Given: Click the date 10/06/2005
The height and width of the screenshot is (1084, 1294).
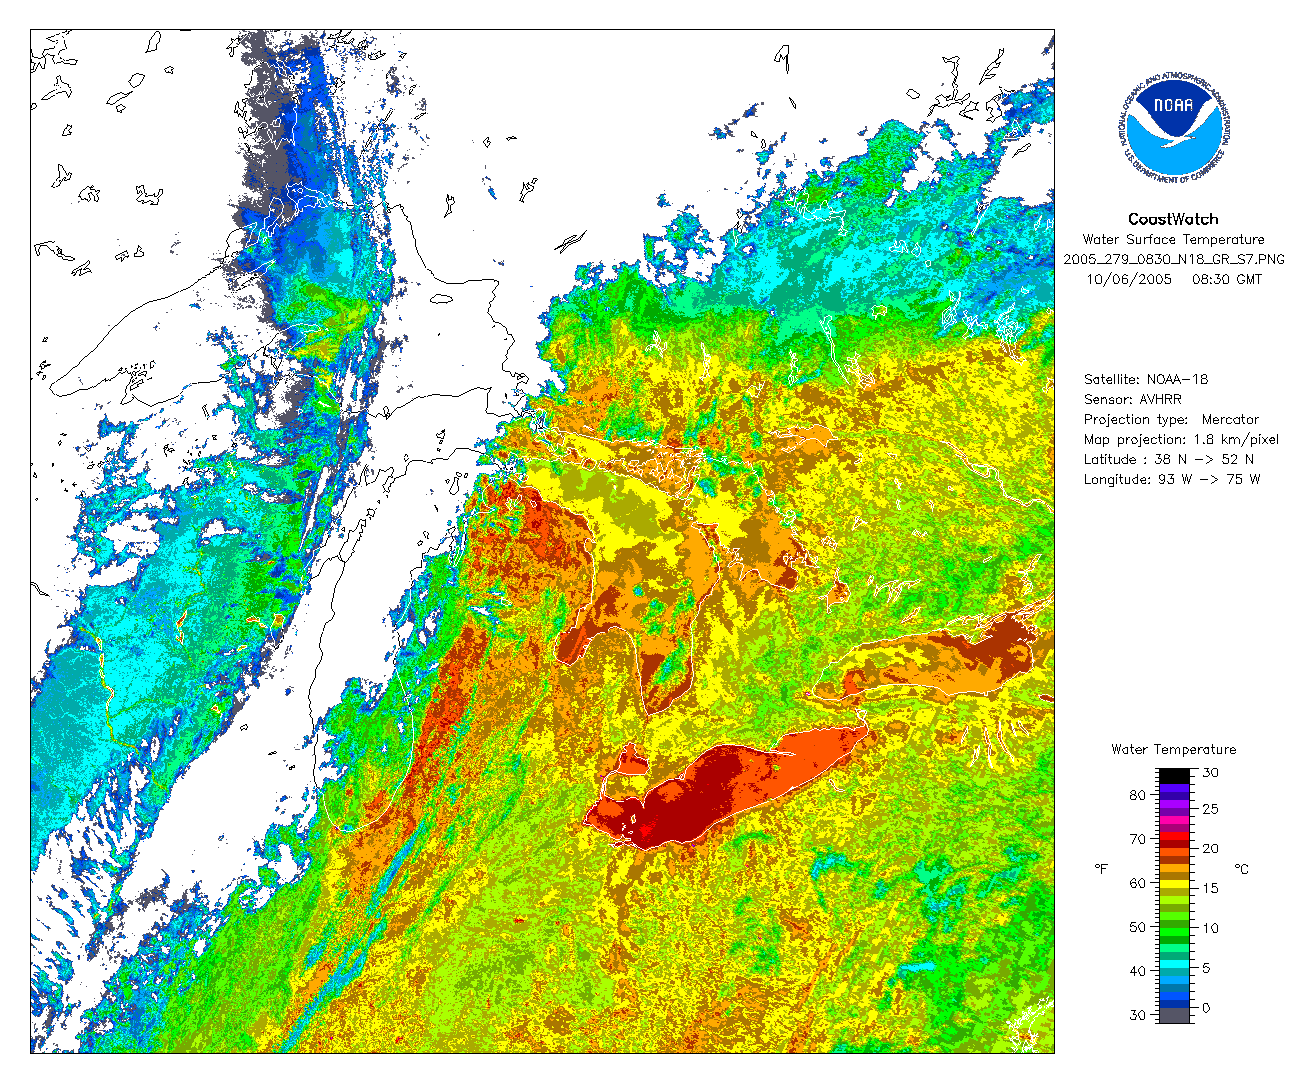Looking at the screenshot, I should (x=1129, y=279).
